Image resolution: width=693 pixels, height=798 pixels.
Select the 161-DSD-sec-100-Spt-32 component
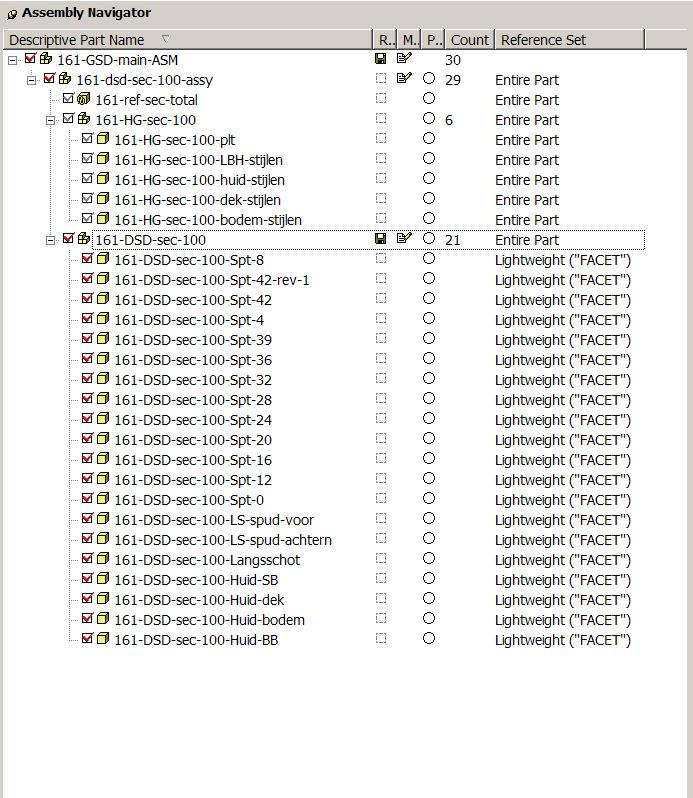coord(193,380)
